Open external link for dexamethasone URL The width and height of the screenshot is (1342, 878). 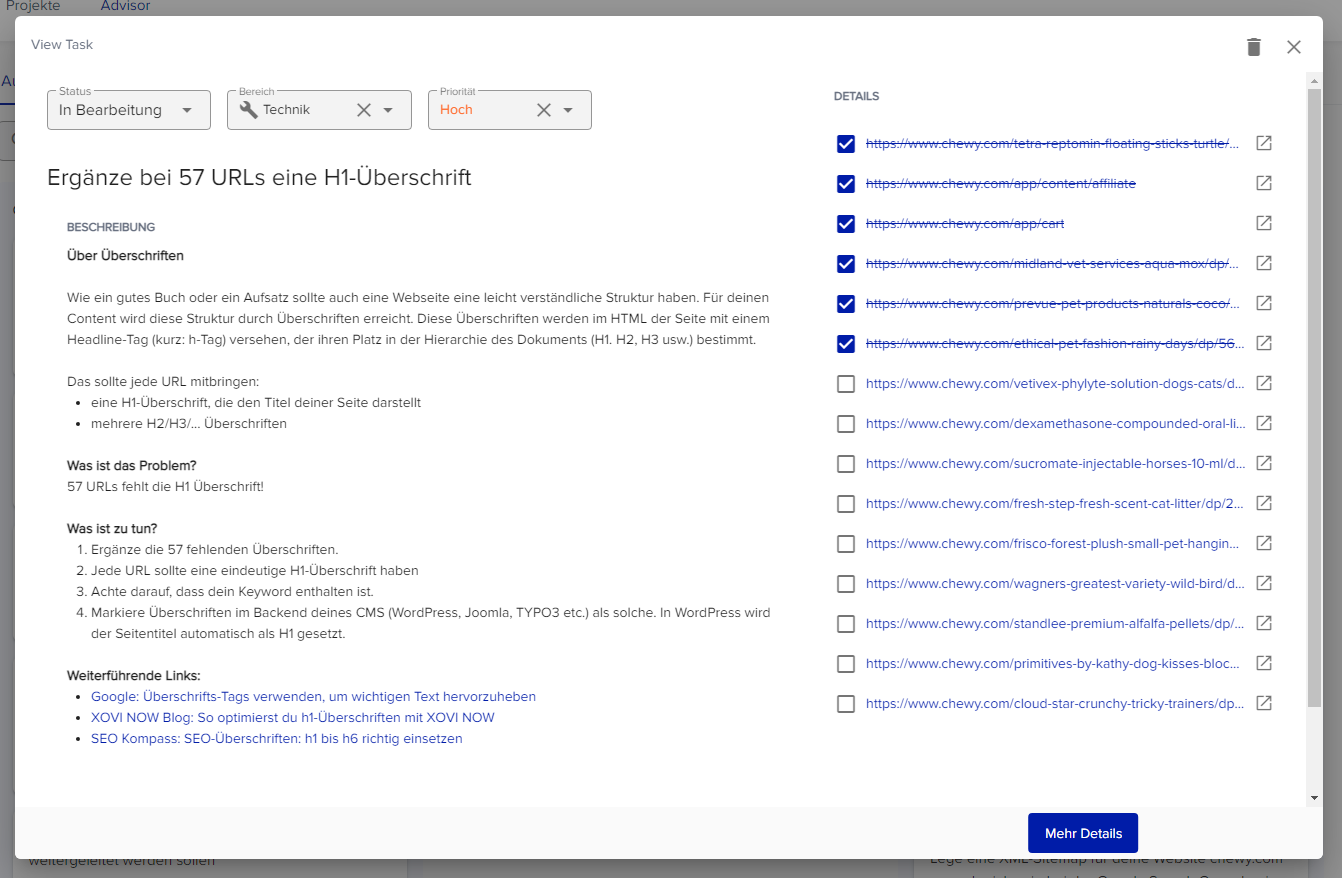tap(1264, 423)
